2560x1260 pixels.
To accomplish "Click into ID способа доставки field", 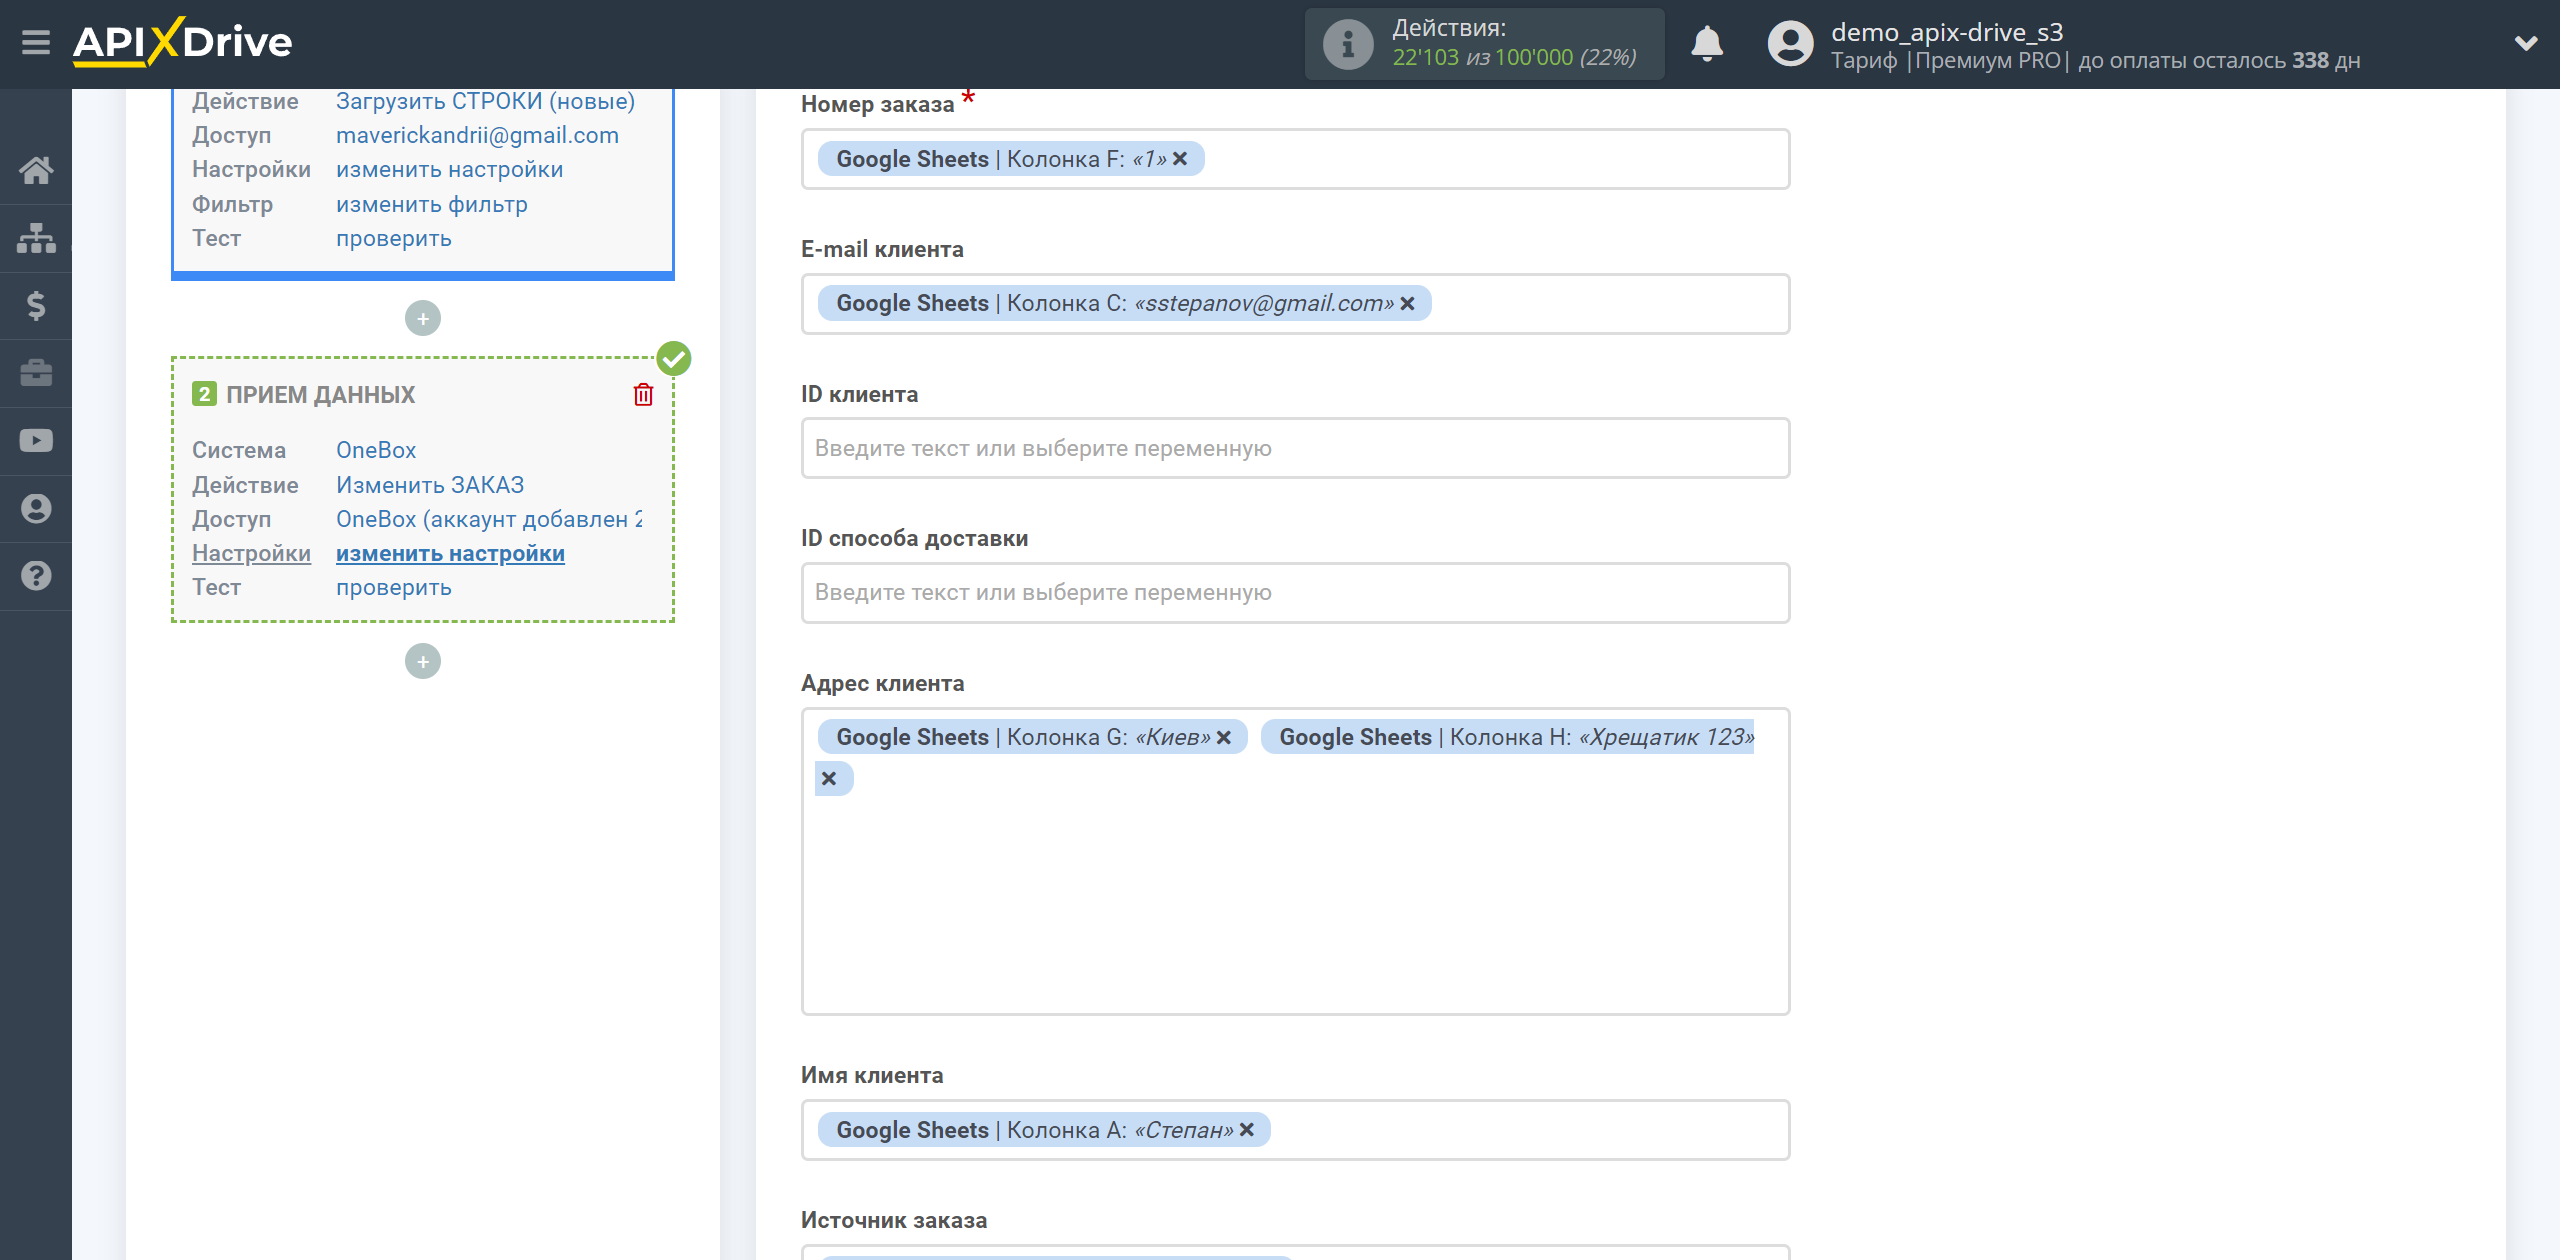I will 1295,592.
